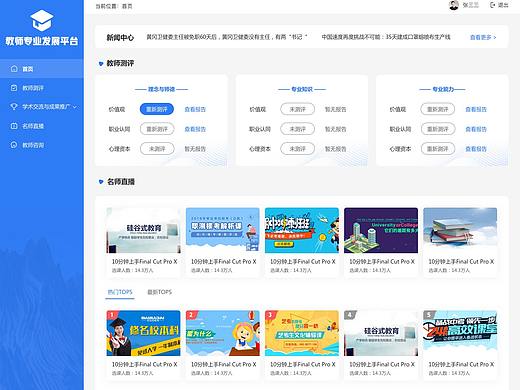Click the bullet icon before 教师测评 heading
The height and width of the screenshot is (390, 520).
pos(101,63)
